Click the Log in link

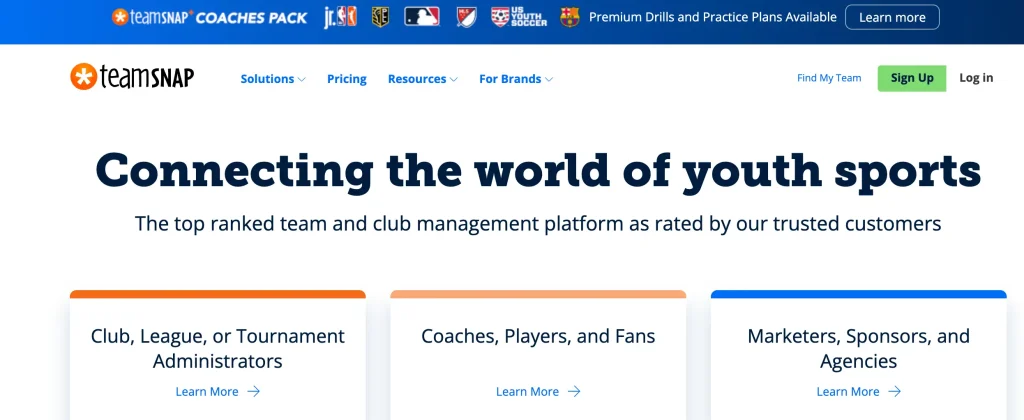[x=976, y=78]
